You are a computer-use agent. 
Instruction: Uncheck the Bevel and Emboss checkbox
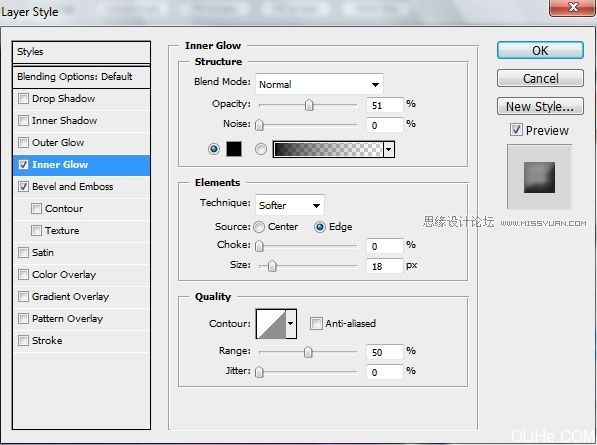[23, 187]
